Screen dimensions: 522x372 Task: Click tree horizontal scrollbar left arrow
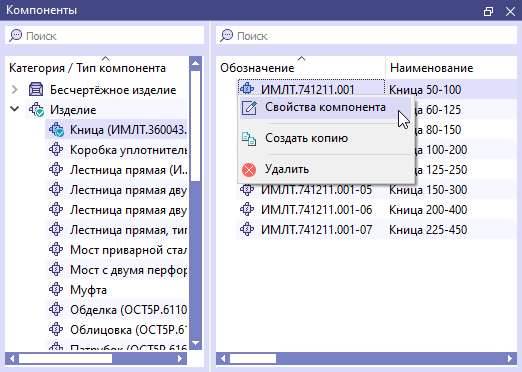[x=12, y=359]
